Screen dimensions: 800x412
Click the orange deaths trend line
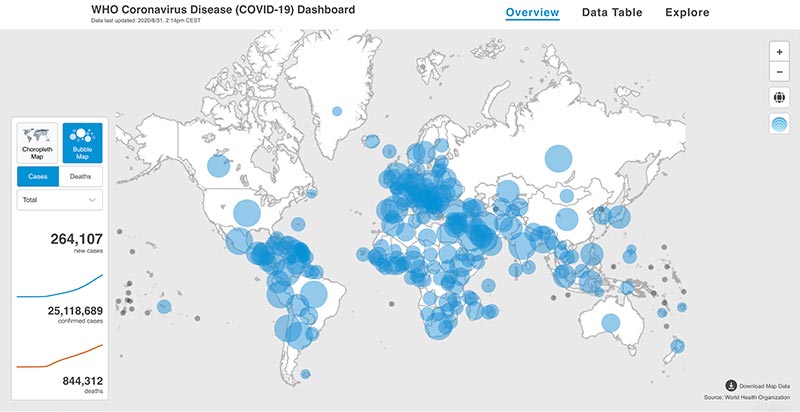click(x=60, y=356)
